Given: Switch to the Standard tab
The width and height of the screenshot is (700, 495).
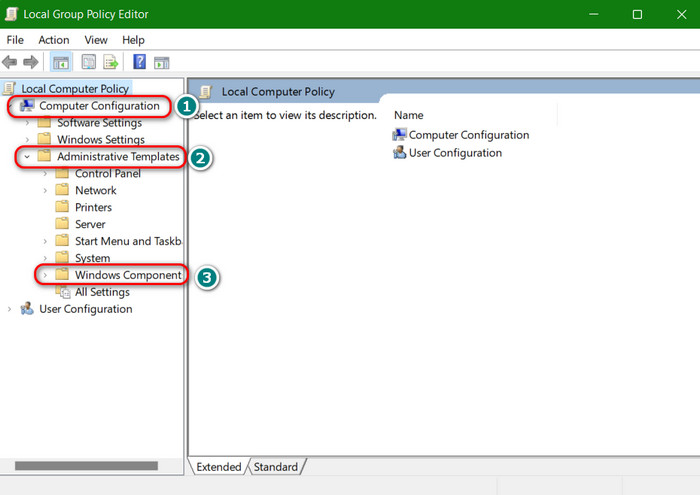Looking at the screenshot, I should tap(276, 466).
